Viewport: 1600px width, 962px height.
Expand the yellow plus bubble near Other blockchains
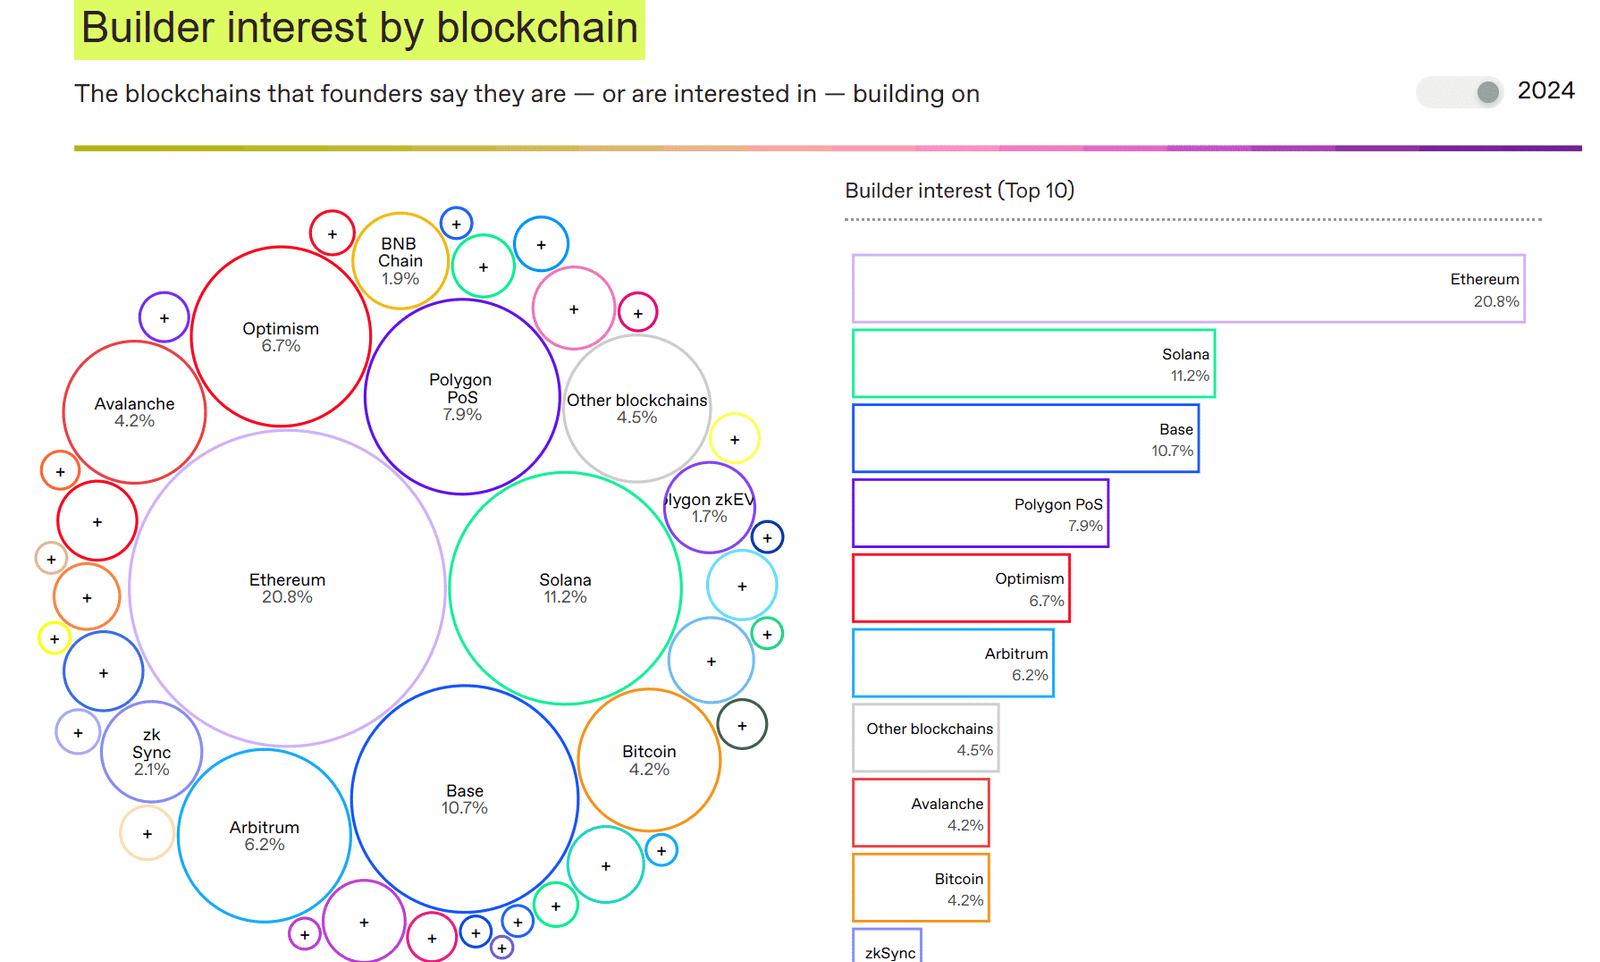pos(735,439)
